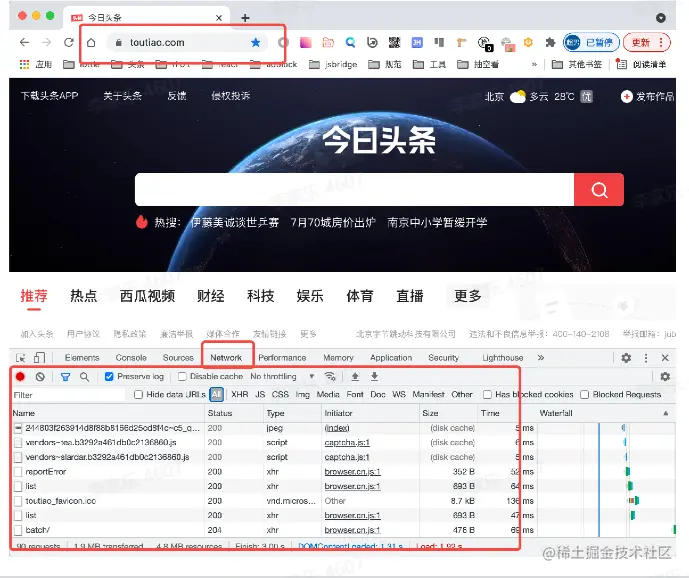Screen dimensions: 689x578
Task: Open the 工具 bookmarks folder
Action: click(429, 65)
